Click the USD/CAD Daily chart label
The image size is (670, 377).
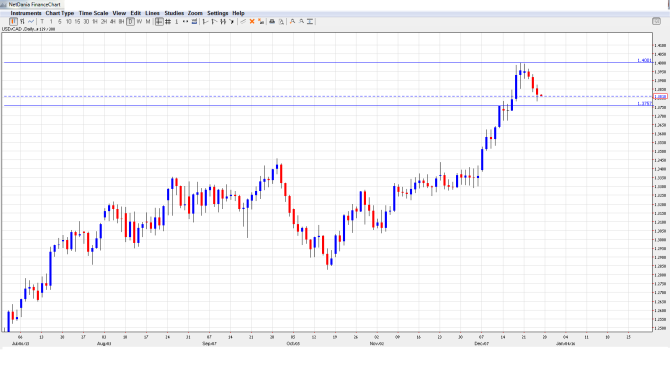click(x=28, y=29)
